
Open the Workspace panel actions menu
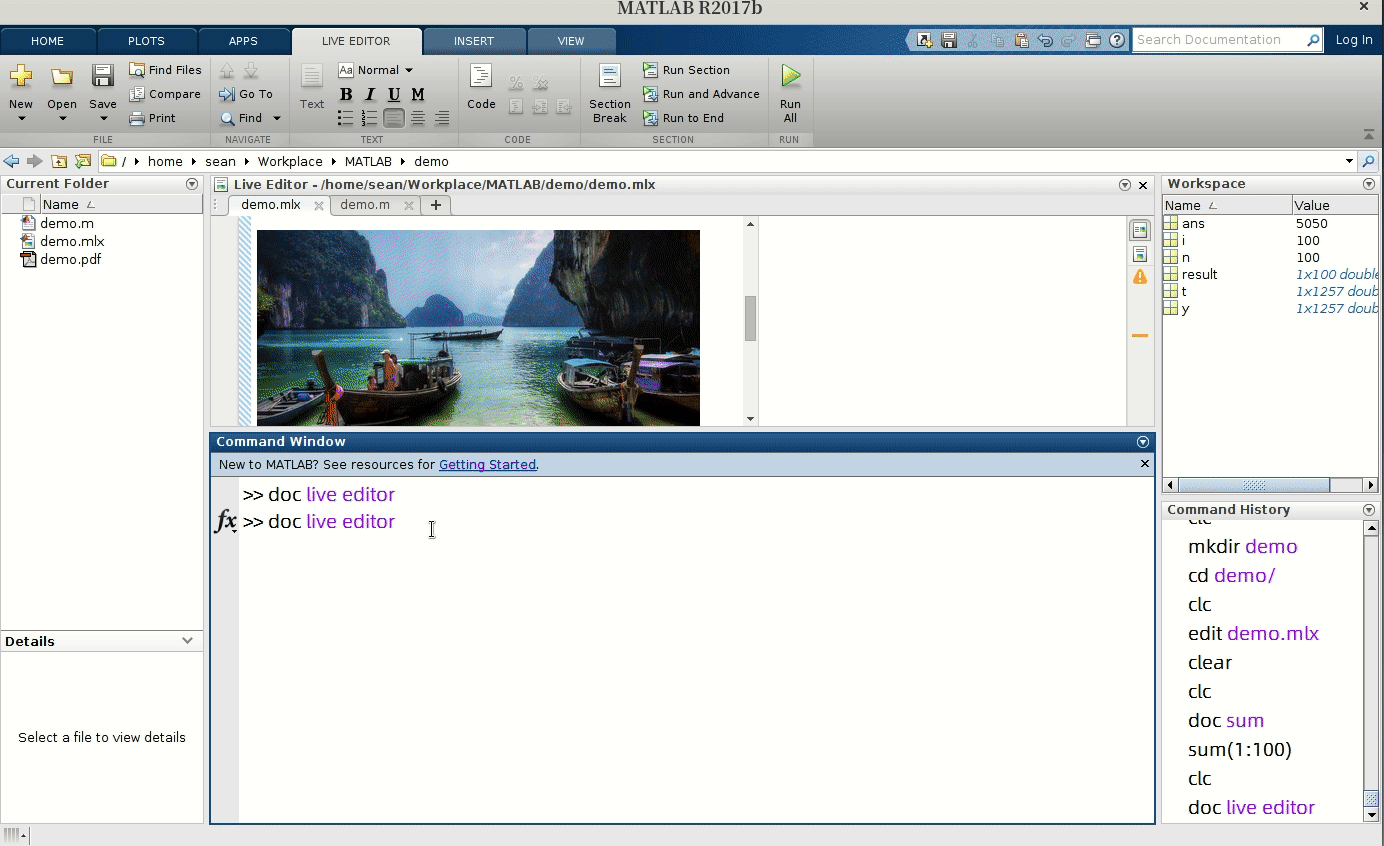coord(1369,184)
